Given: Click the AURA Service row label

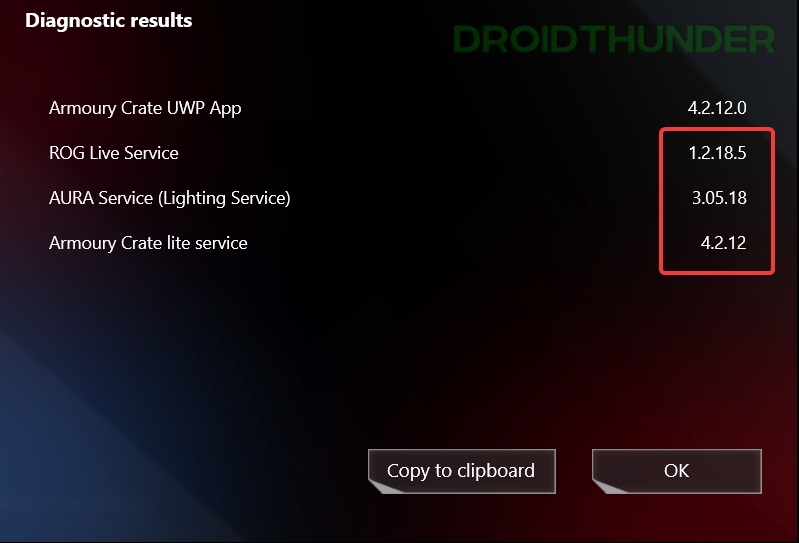Looking at the screenshot, I should pos(170,198).
